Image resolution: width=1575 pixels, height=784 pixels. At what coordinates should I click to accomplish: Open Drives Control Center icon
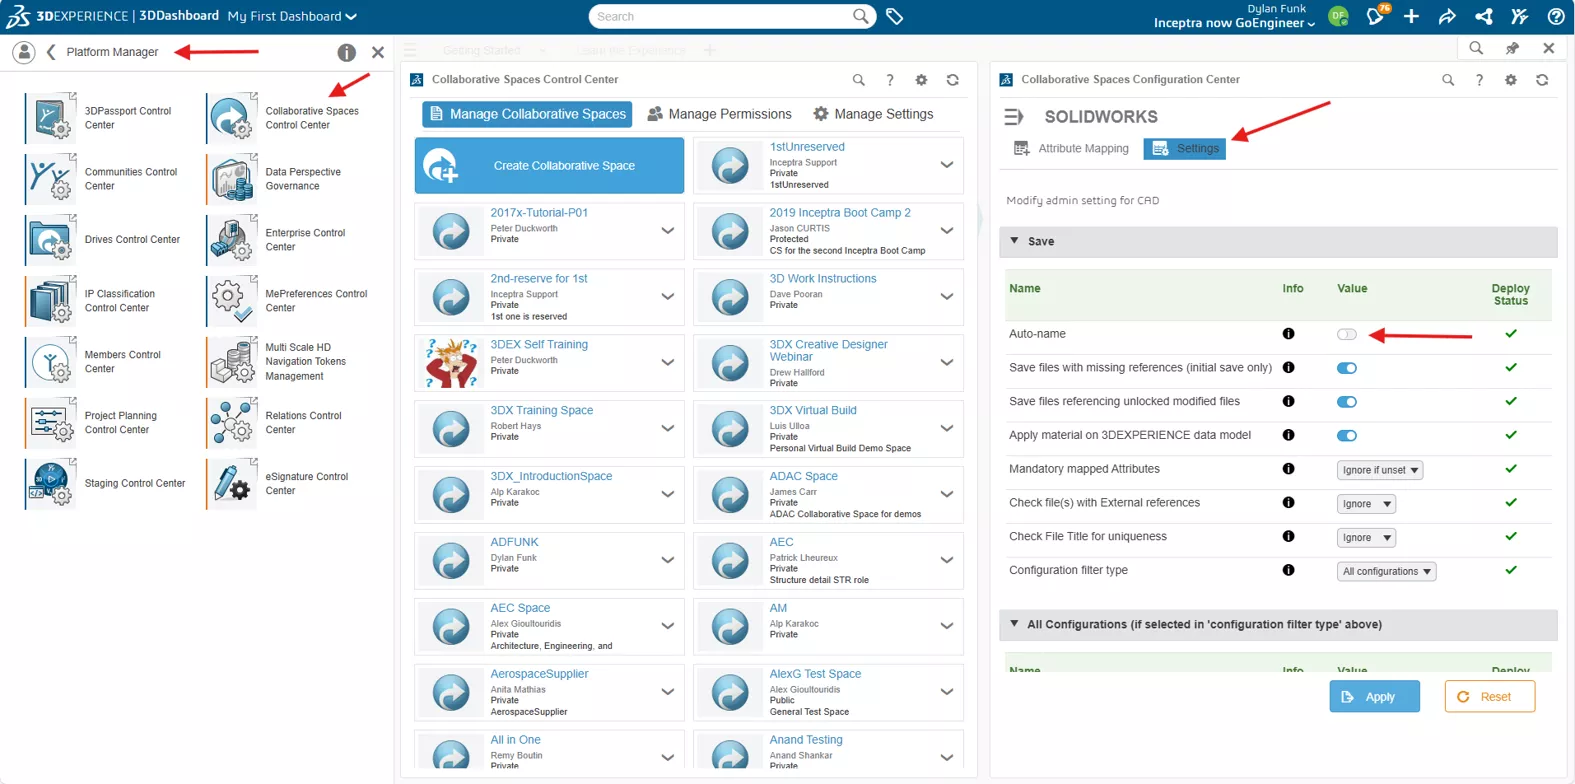pos(50,240)
